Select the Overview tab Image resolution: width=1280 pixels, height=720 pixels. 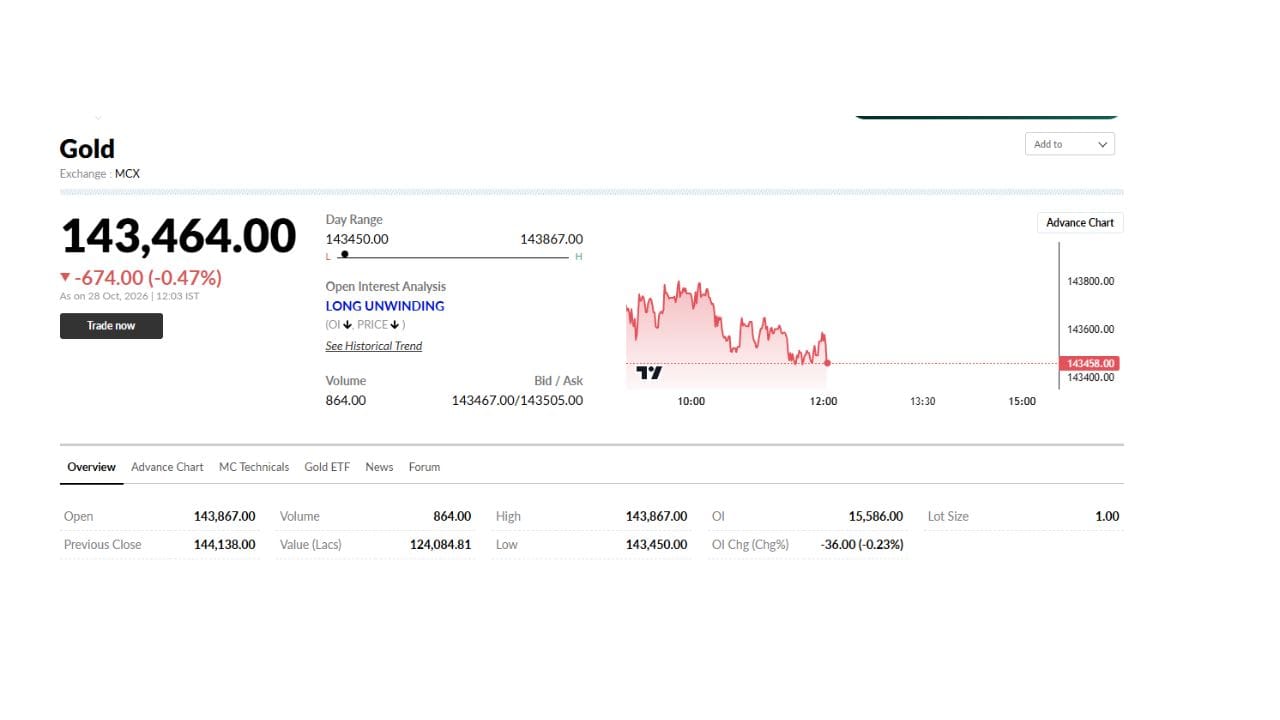pyautogui.click(x=91, y=467)
